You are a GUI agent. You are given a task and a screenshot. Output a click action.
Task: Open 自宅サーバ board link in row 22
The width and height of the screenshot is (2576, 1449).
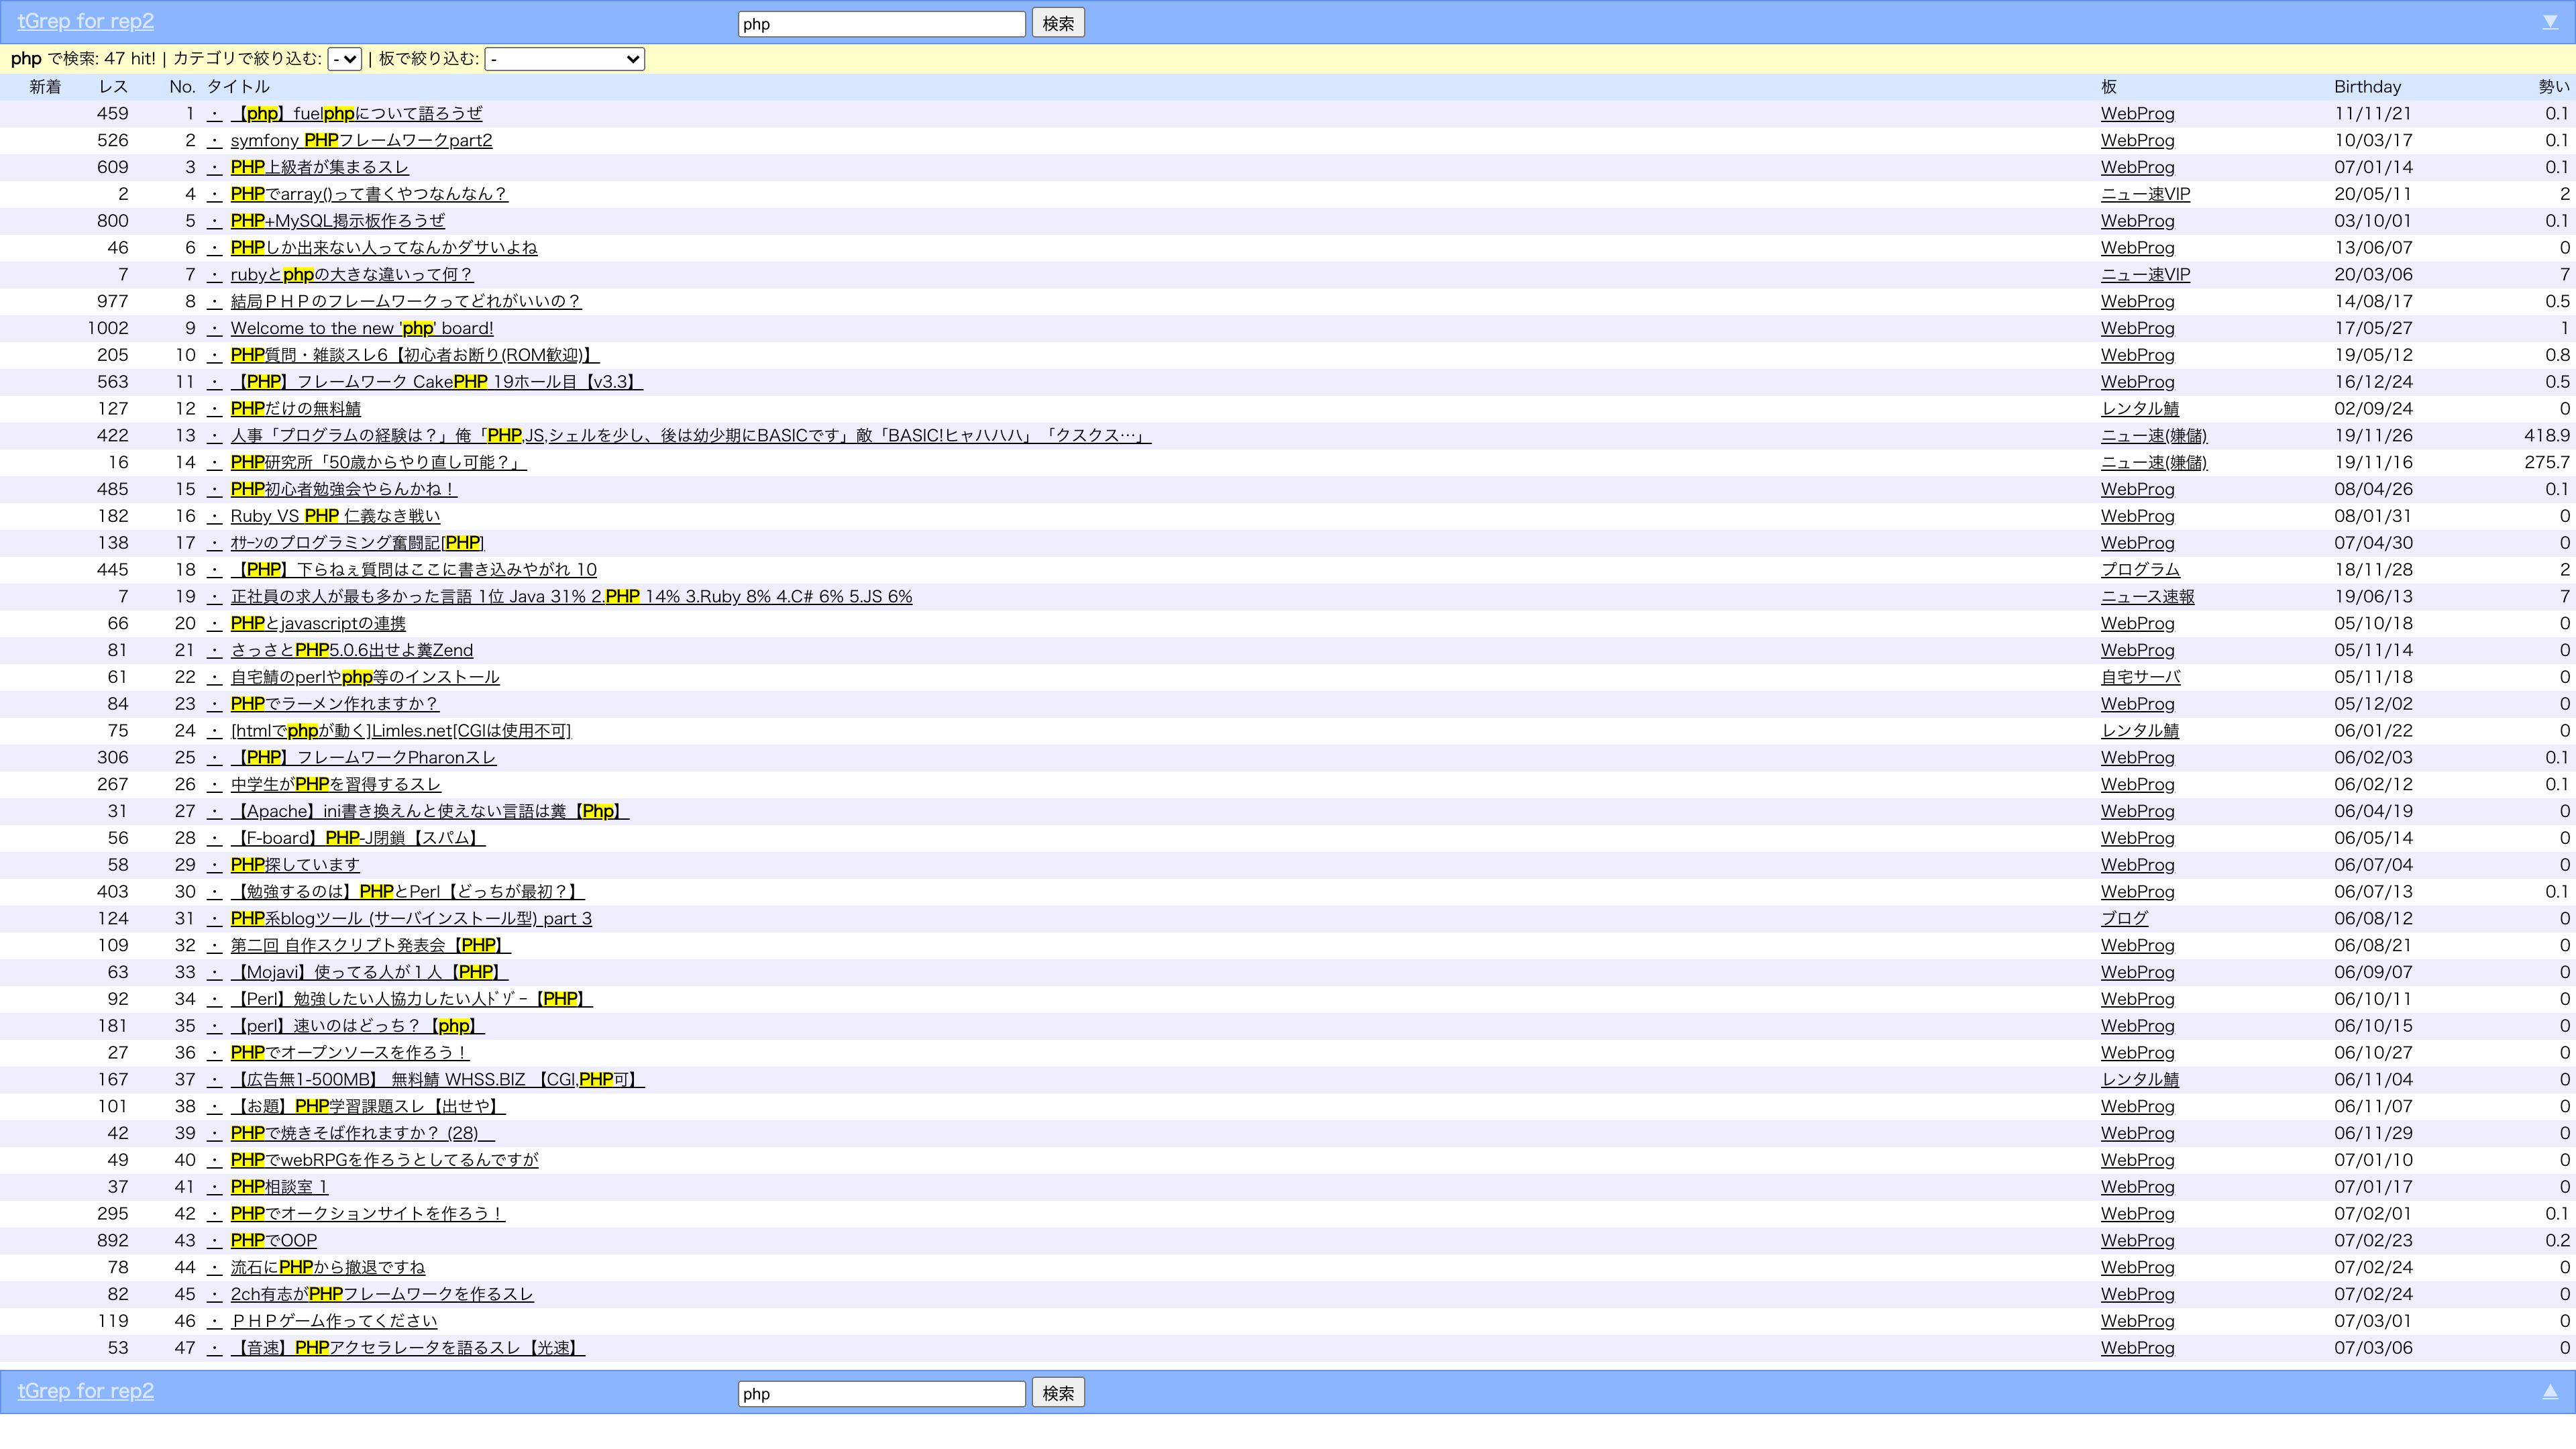click(2140, 677)
